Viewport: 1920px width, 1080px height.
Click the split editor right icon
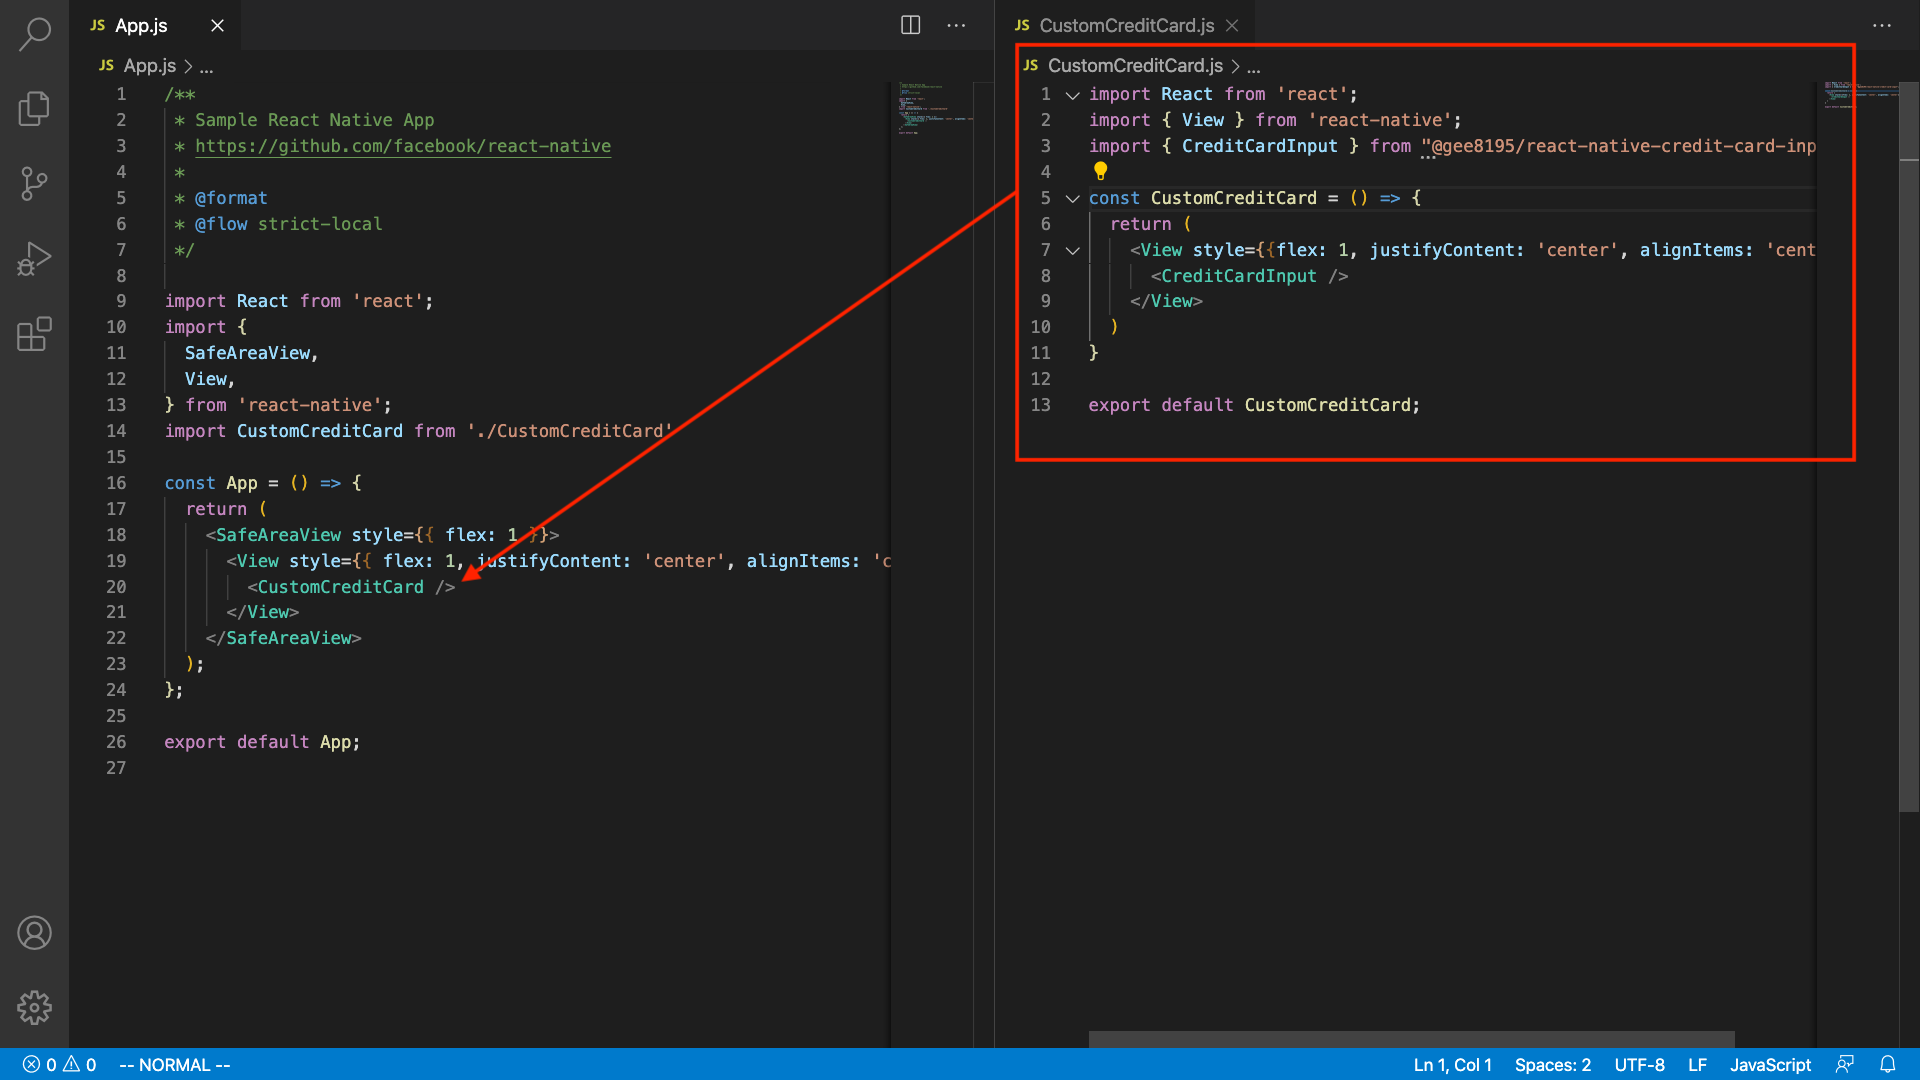pyautogui.click(x=910, y=25)
